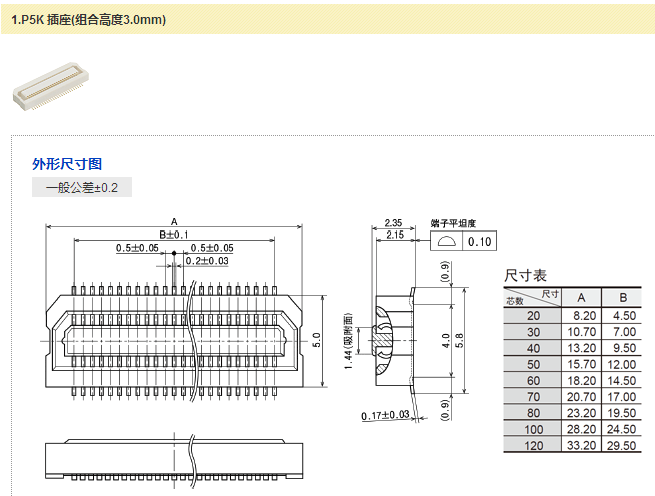Click the B±0.1 dimension label
Image resolution: width=655 pixels, height=496 pixels.
coord(173,234)
